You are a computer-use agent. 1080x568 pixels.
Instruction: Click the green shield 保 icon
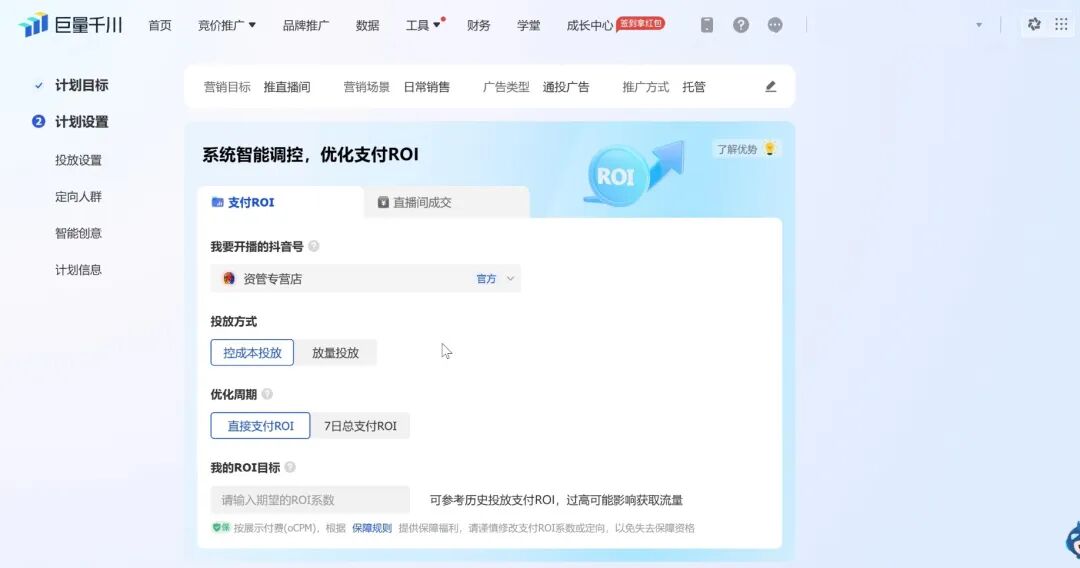(x=220, y=527)
